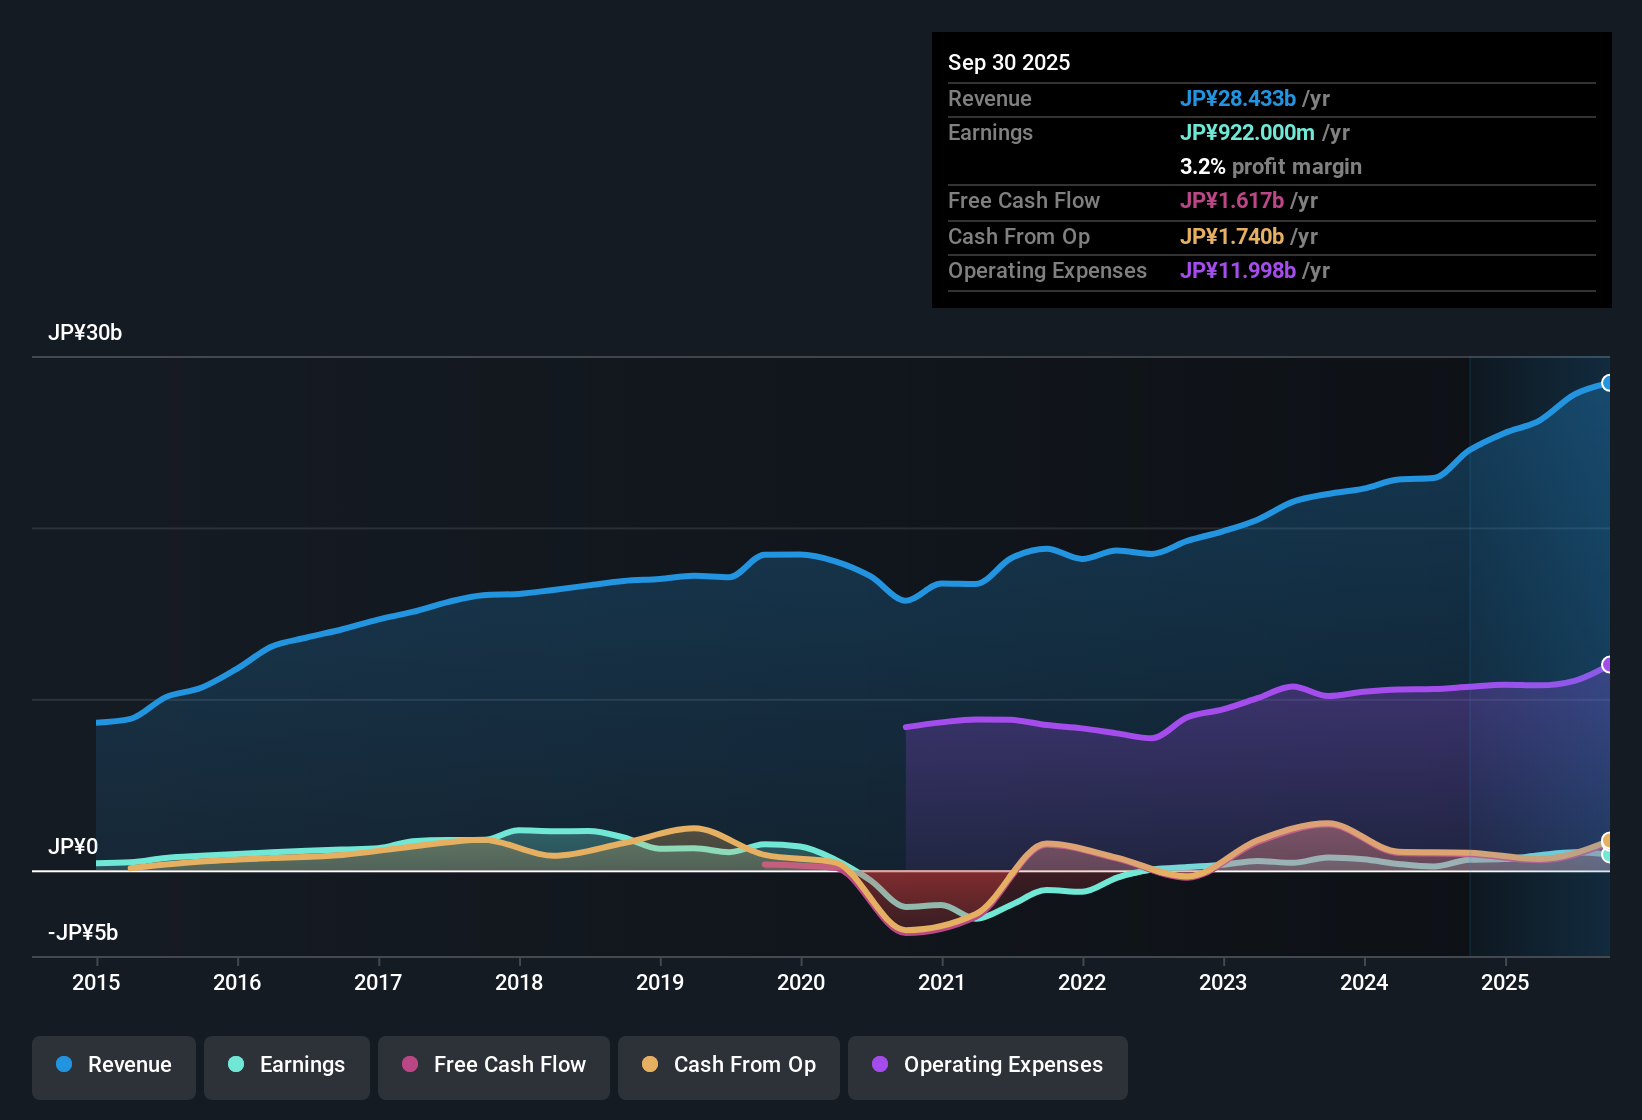Select the Revenue endpoint marker on the chart
This screenshot has width=1642, height=1120.
pos(1609,383)
